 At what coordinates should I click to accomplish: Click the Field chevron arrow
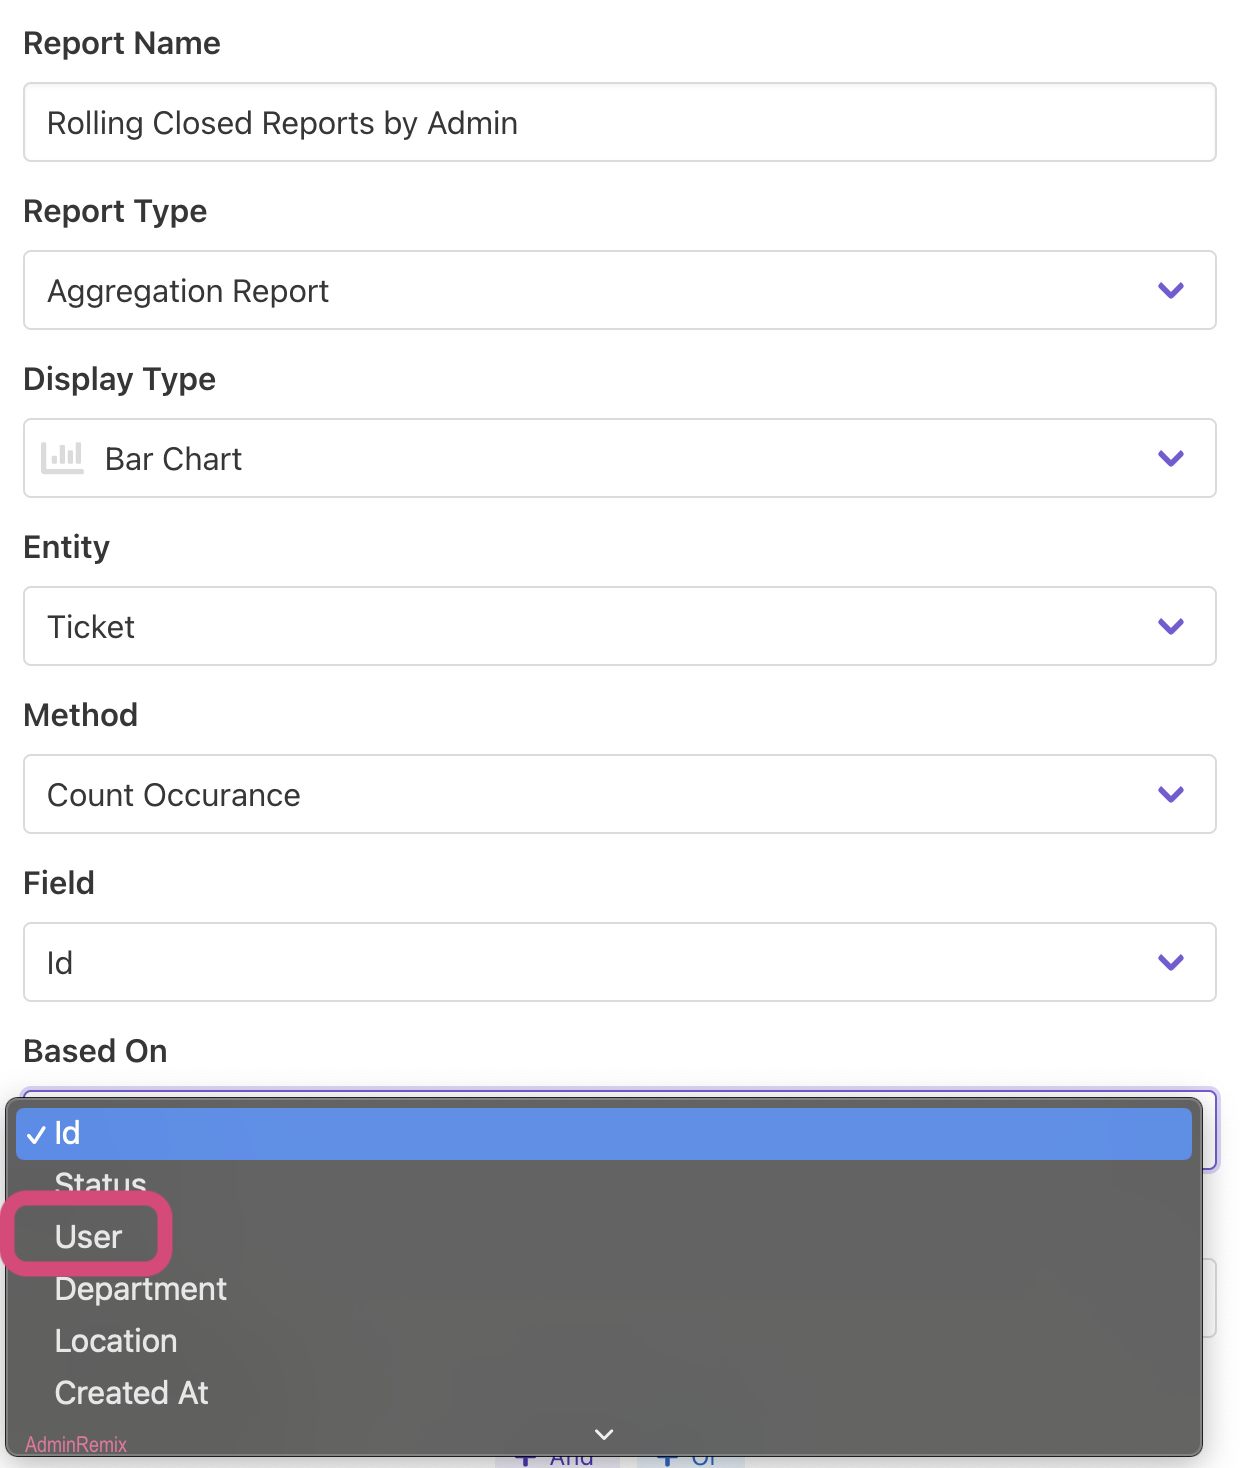coord(1170,963)
